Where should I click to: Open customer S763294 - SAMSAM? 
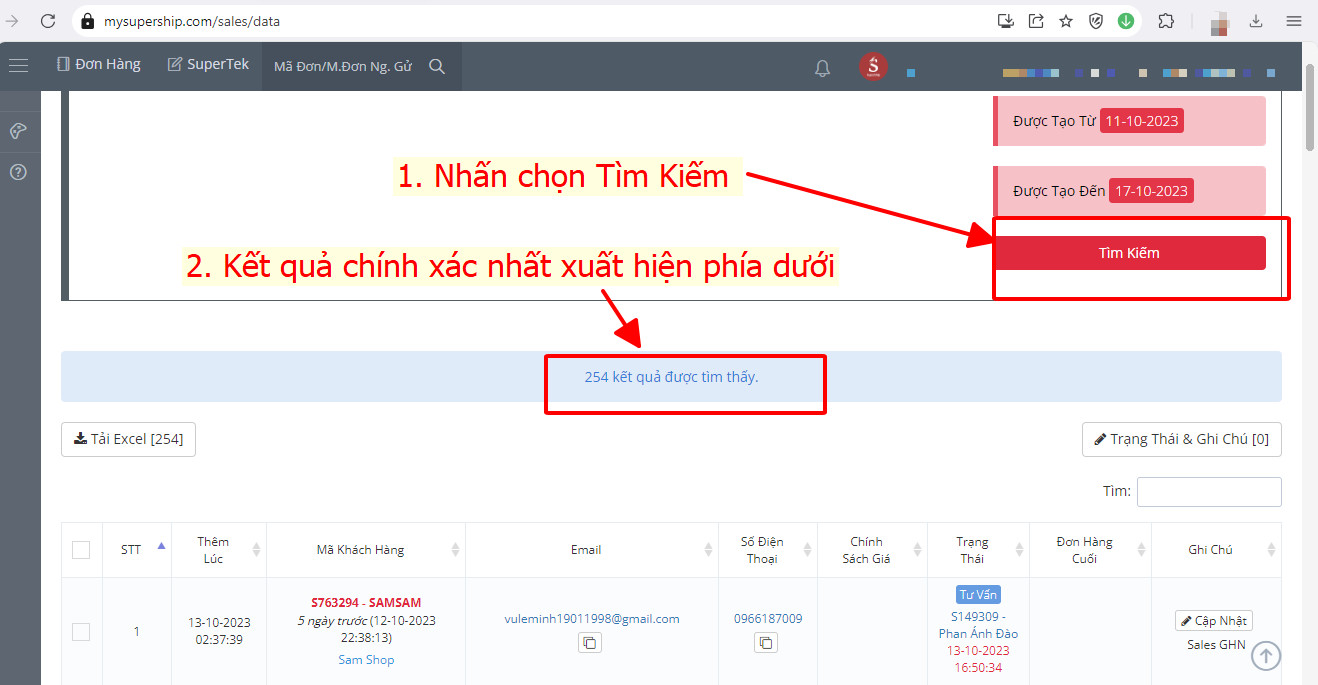click(366, 602)
